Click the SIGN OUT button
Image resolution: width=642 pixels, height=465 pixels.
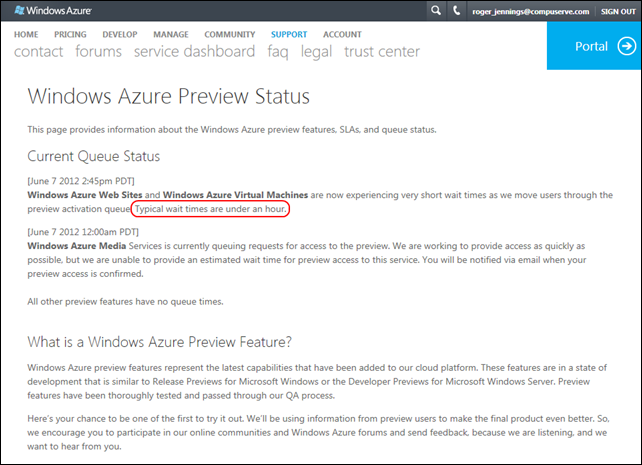(618, 10)
